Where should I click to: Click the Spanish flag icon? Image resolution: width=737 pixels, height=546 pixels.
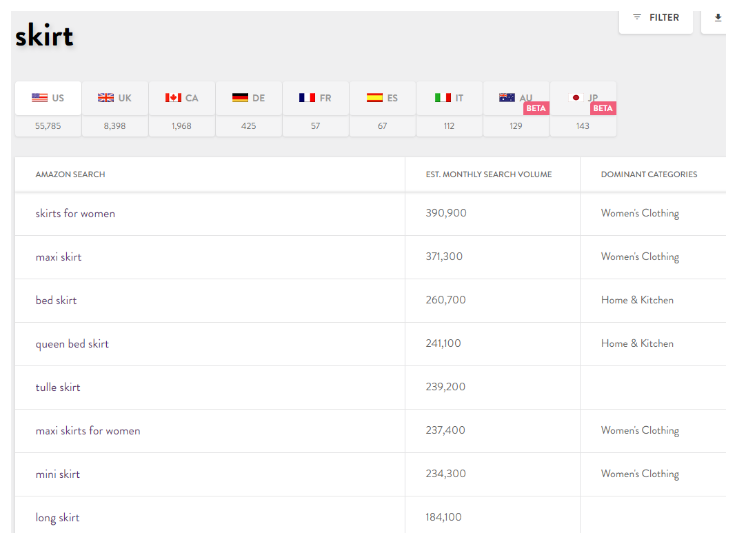click(x=374, y=98)
